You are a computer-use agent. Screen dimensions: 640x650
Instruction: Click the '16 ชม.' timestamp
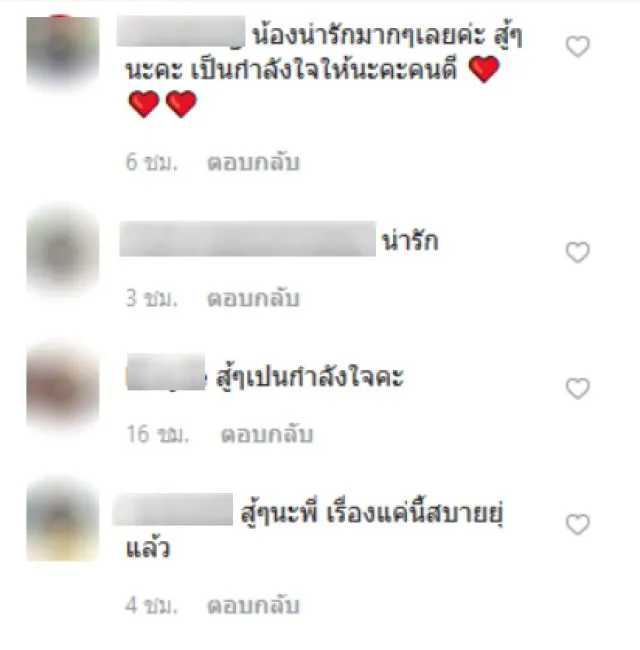(x=158, y=434)
